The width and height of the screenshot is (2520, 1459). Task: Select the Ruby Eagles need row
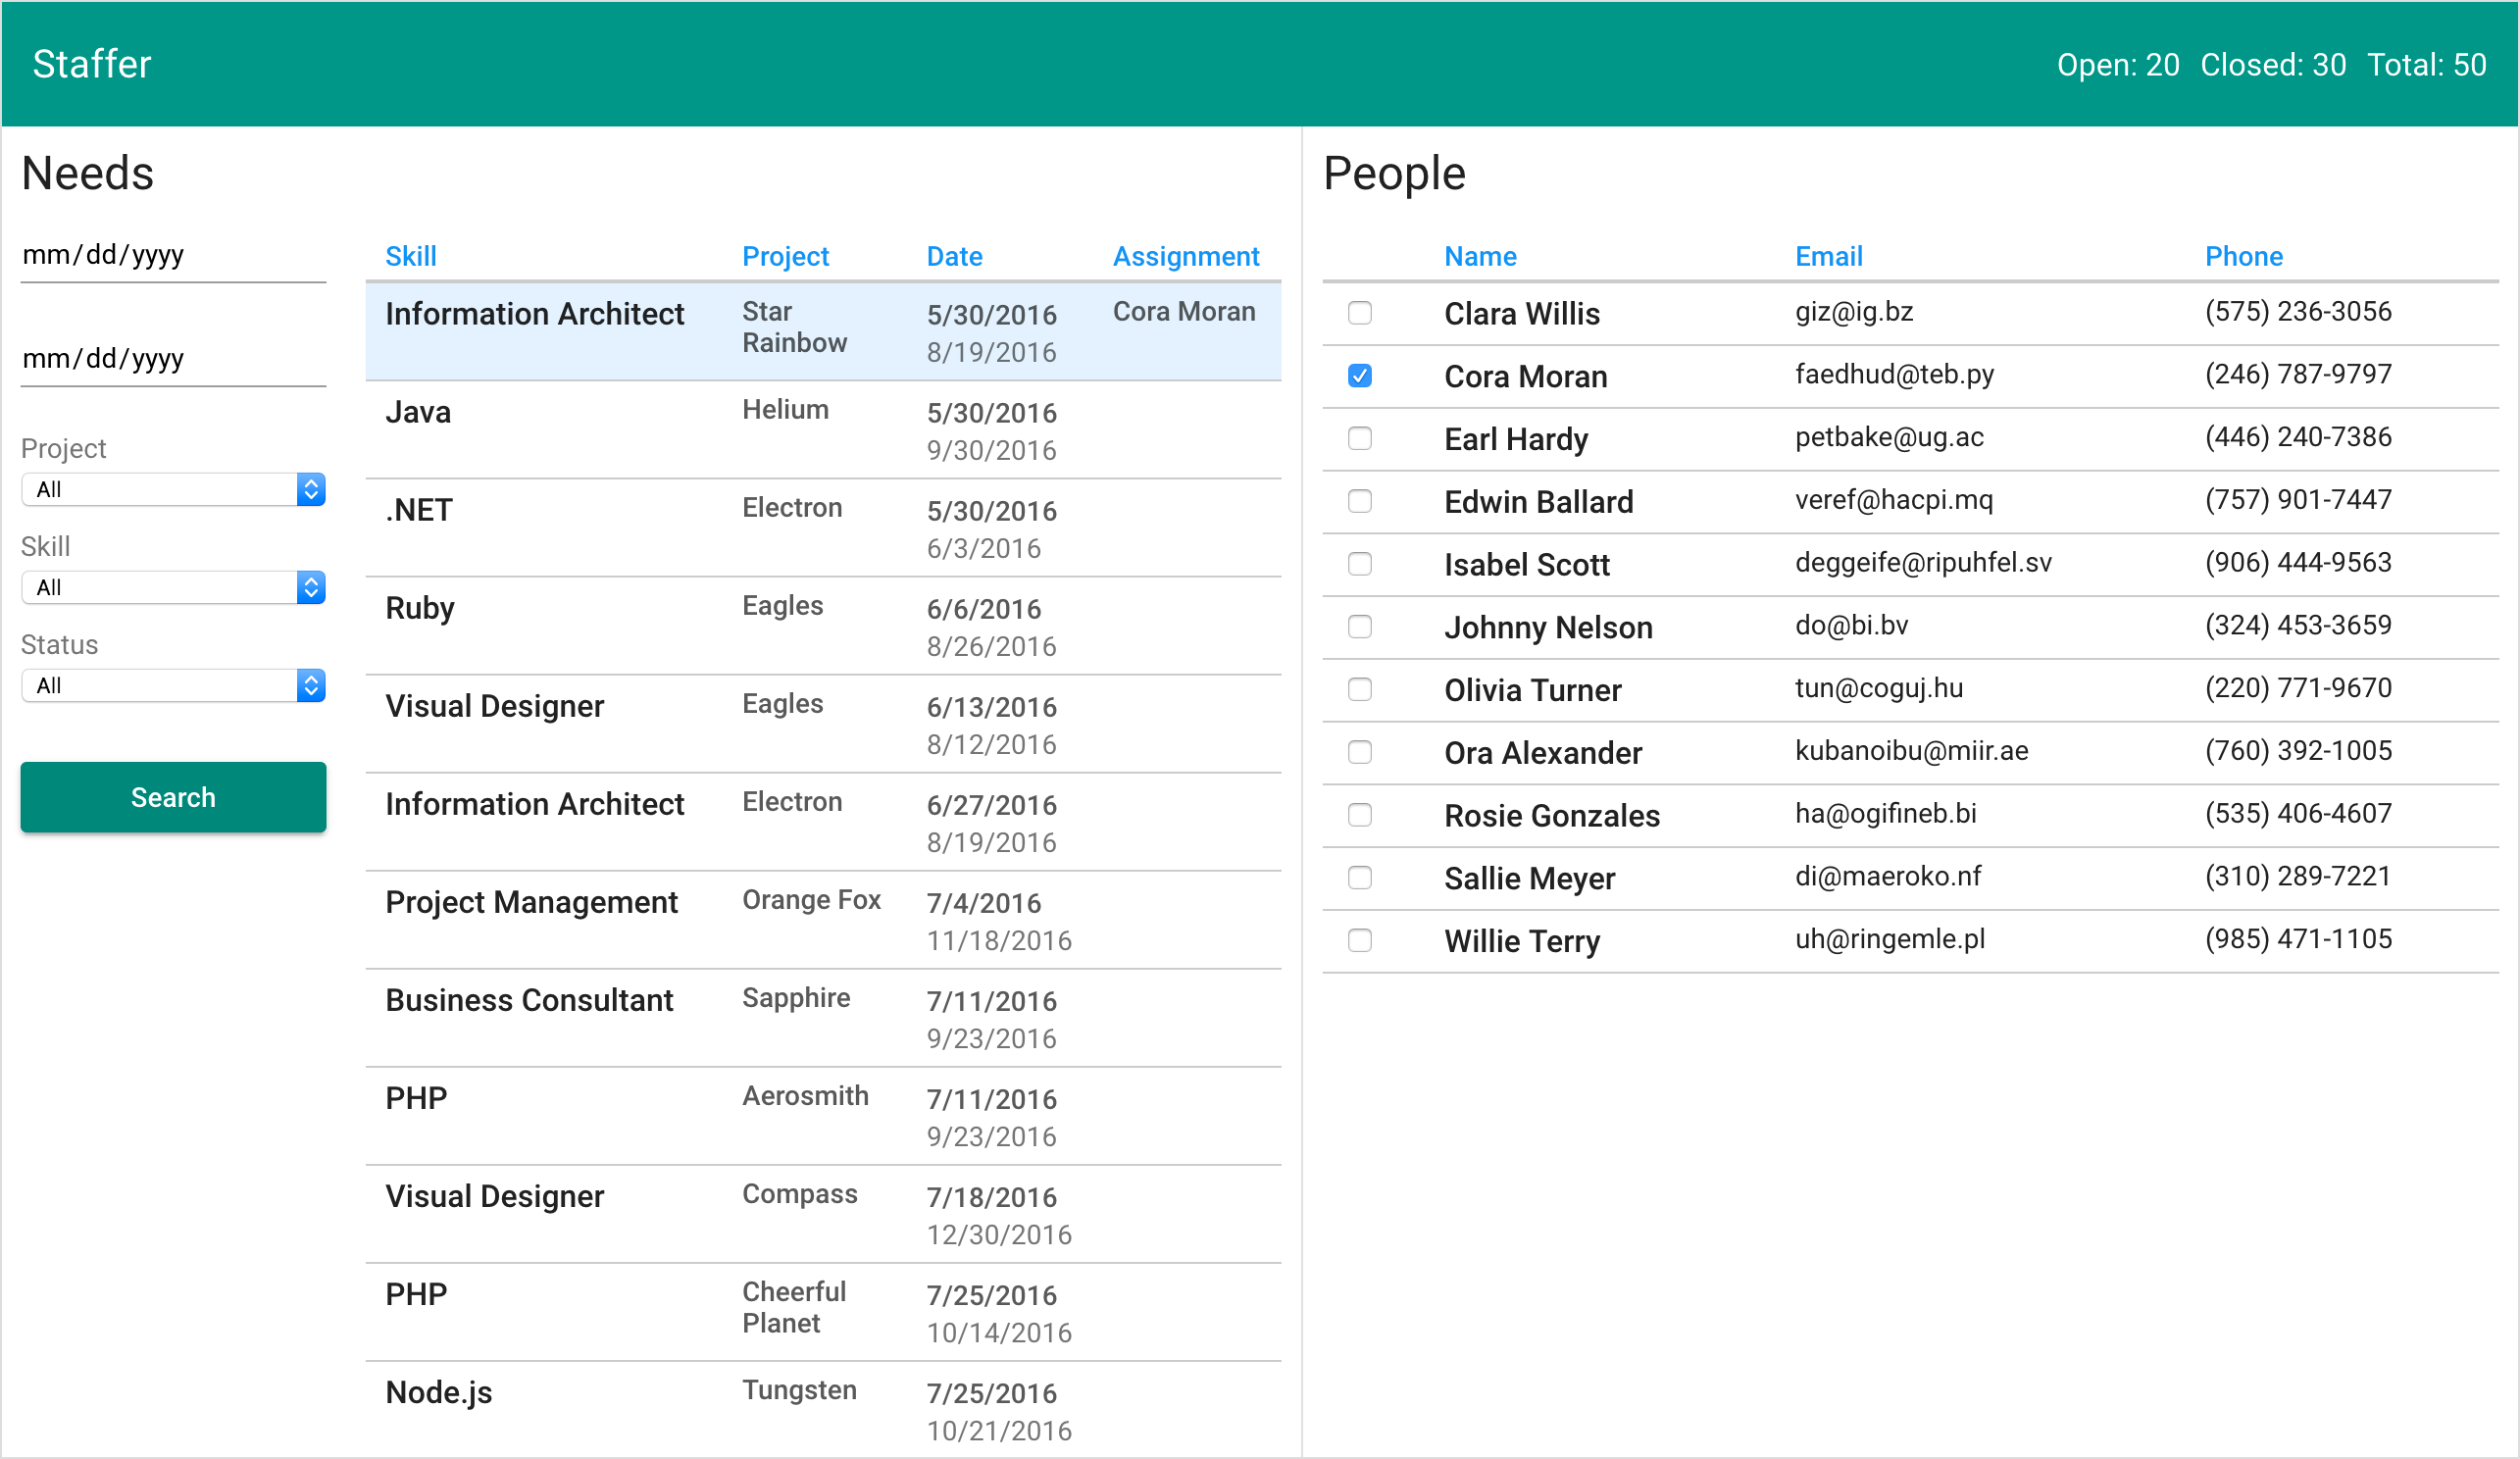click(x=822, y=626)
